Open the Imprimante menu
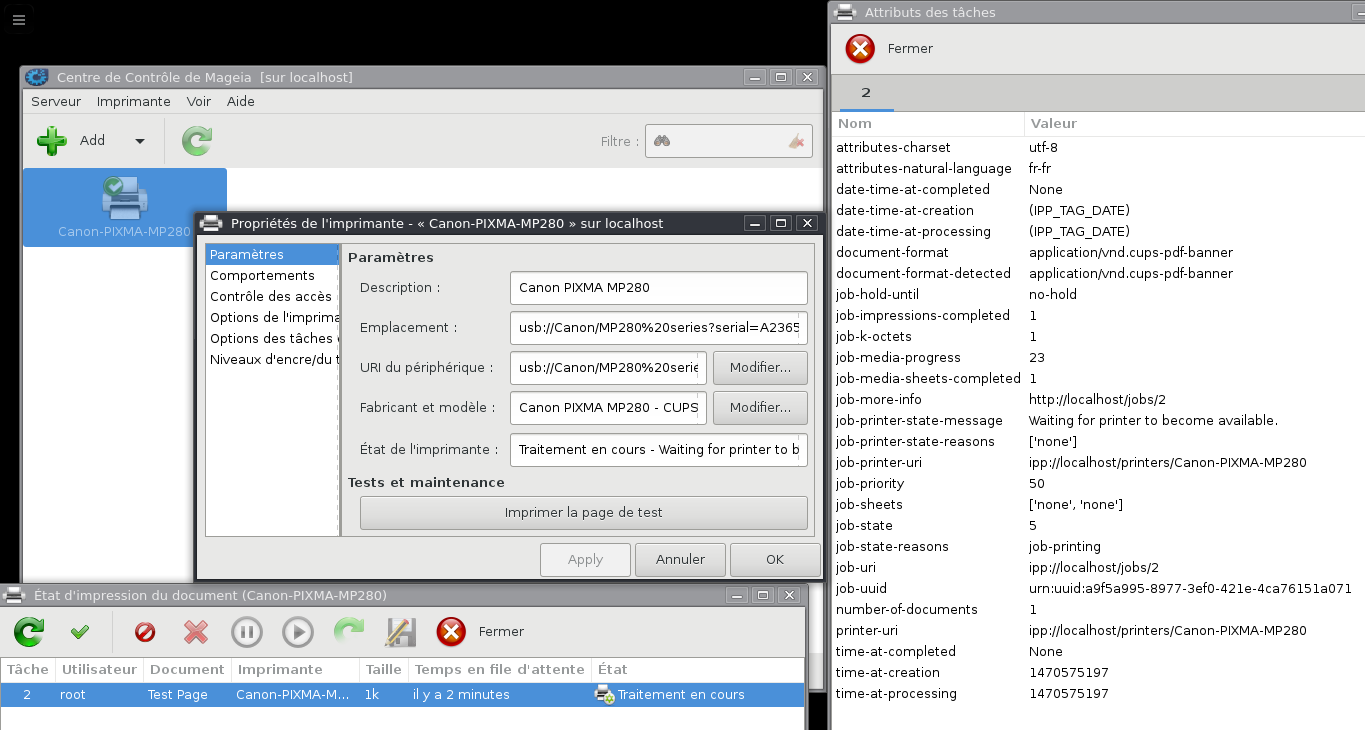 pyautogui.click(x=133, y=101)
